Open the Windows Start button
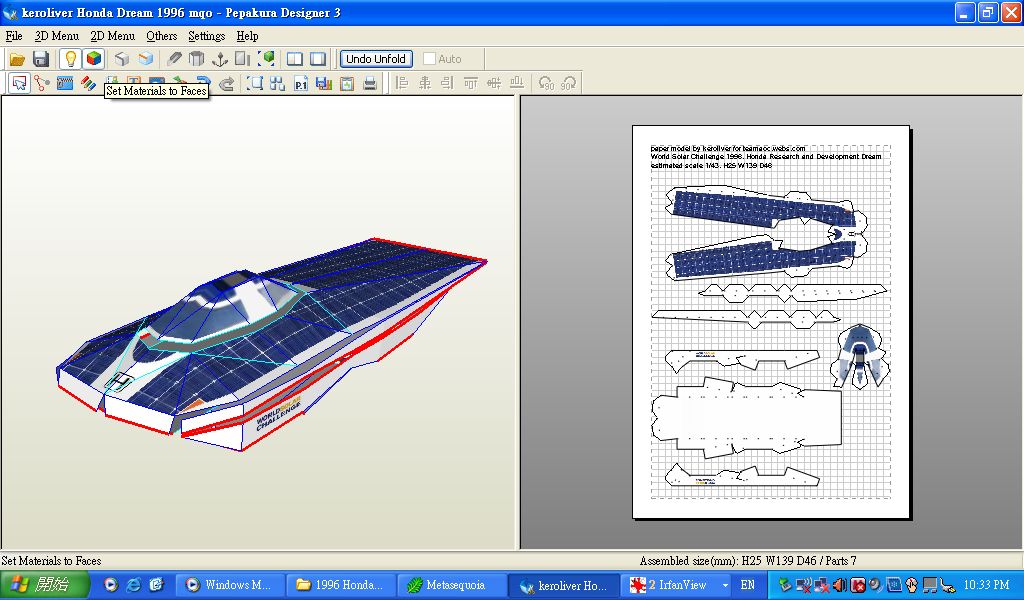 (x=44, y=584)
